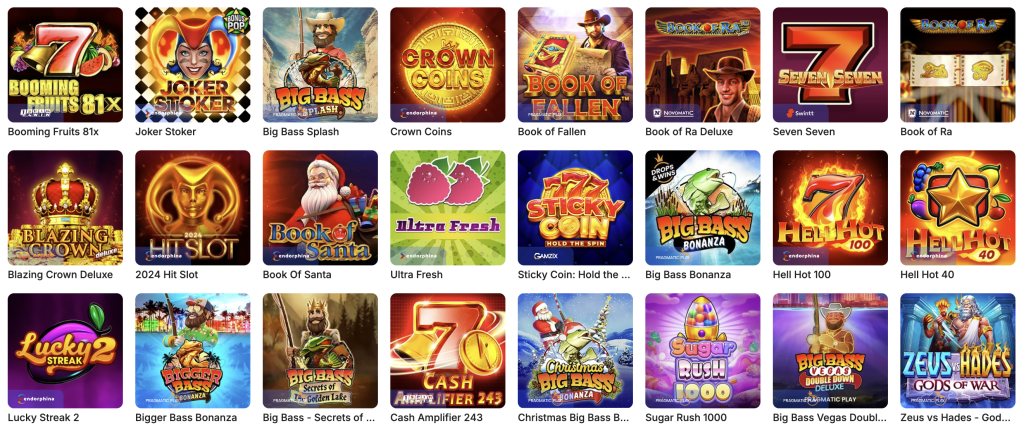
Task: Click the Blazing Crown Deluxe title link
Action: 60,274
